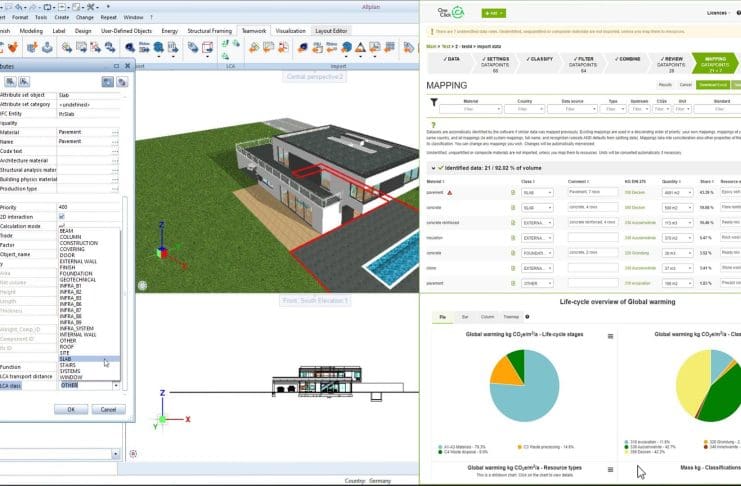
Task: Enable the 2D interaction checkbox
Action: 62,216
